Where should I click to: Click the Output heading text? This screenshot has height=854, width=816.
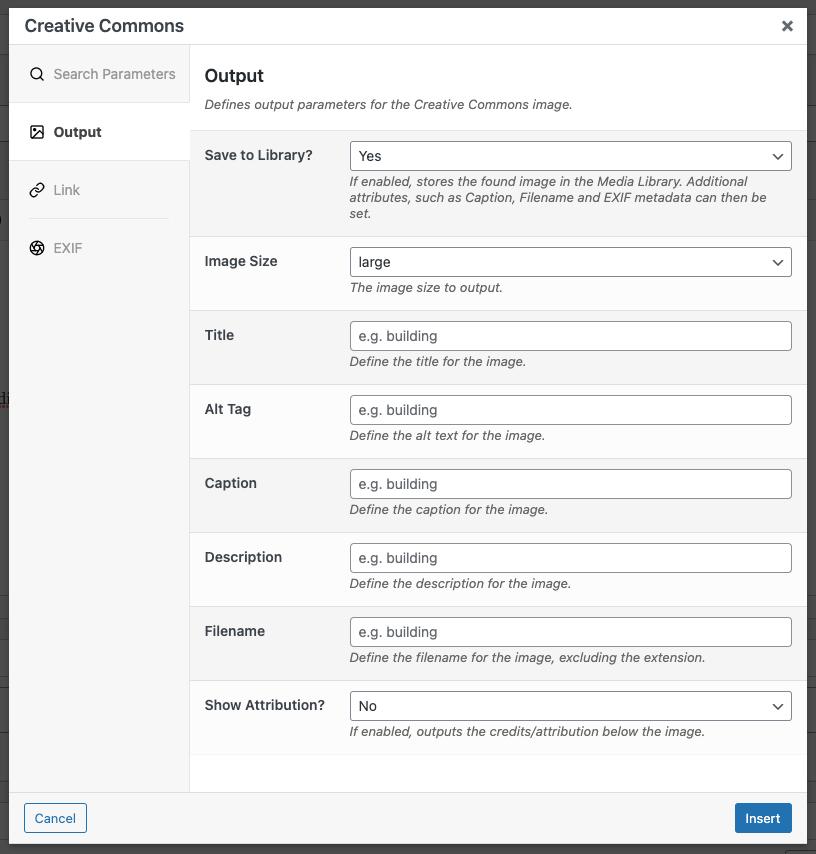point(234,76)
